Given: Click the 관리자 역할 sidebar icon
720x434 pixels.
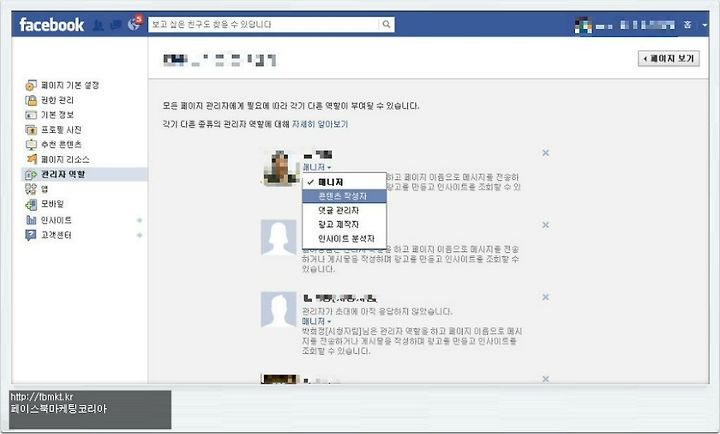Looking at the screenshot, I should (31, 175).
